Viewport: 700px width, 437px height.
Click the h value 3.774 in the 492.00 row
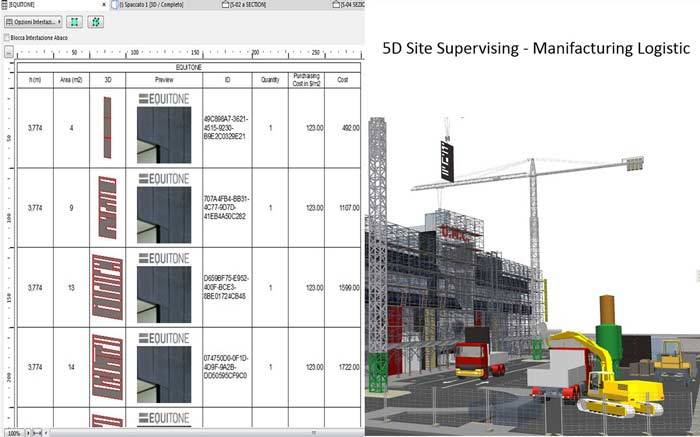tap(35, 128)
